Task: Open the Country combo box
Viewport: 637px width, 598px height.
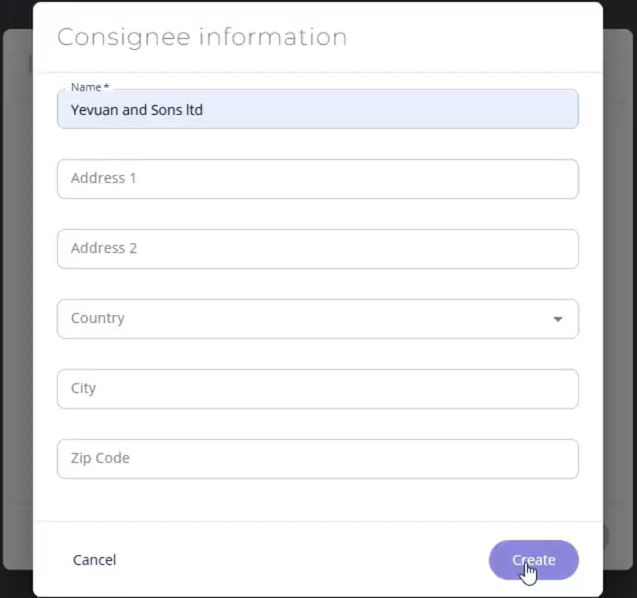Action: tap(318, 319)
